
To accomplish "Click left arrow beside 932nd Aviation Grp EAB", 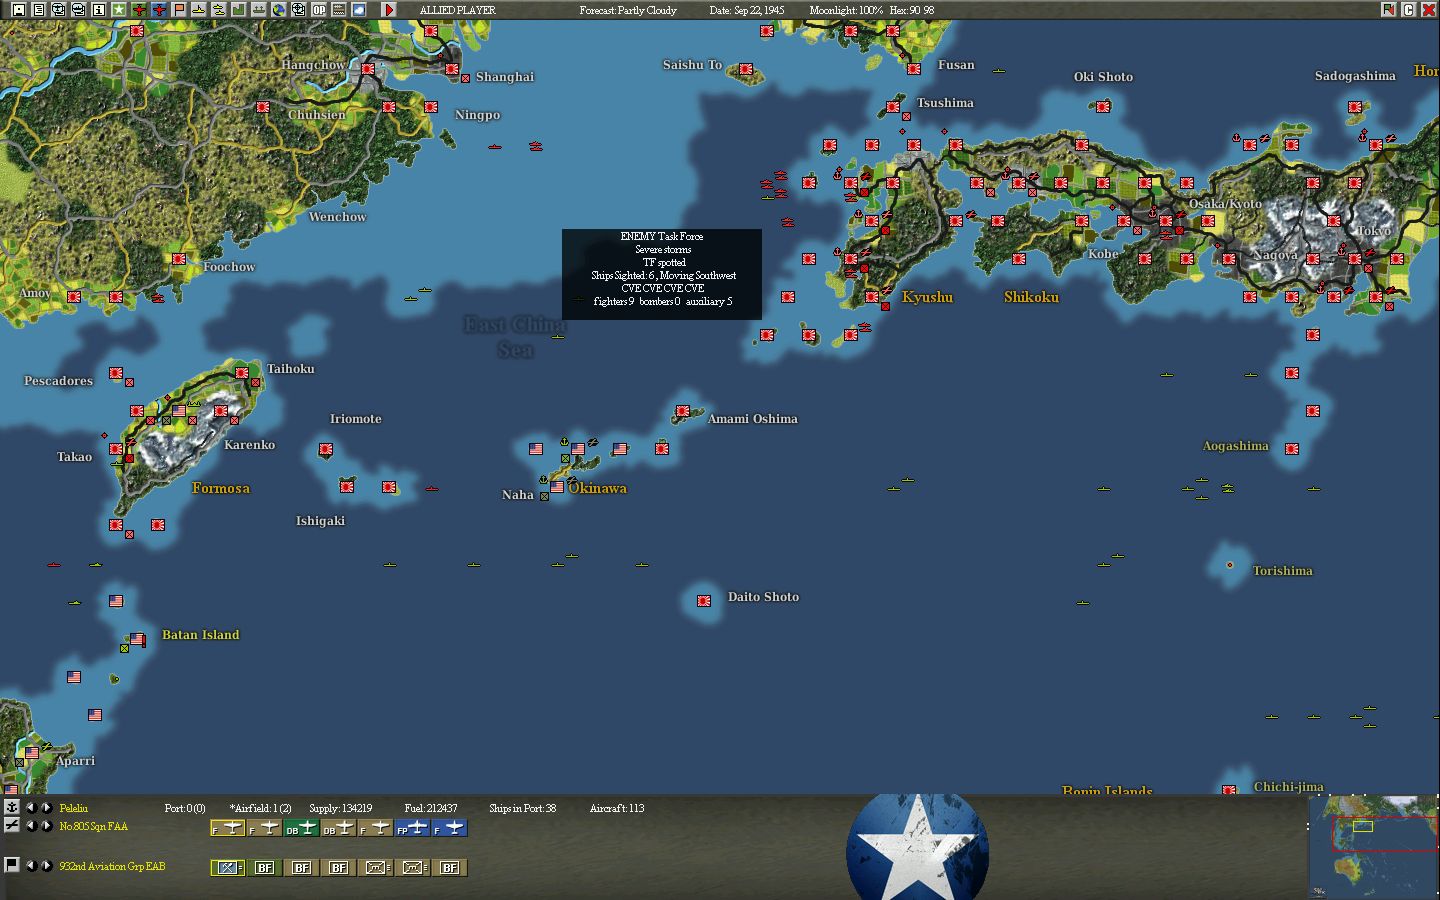I will (x=30, y=866).
